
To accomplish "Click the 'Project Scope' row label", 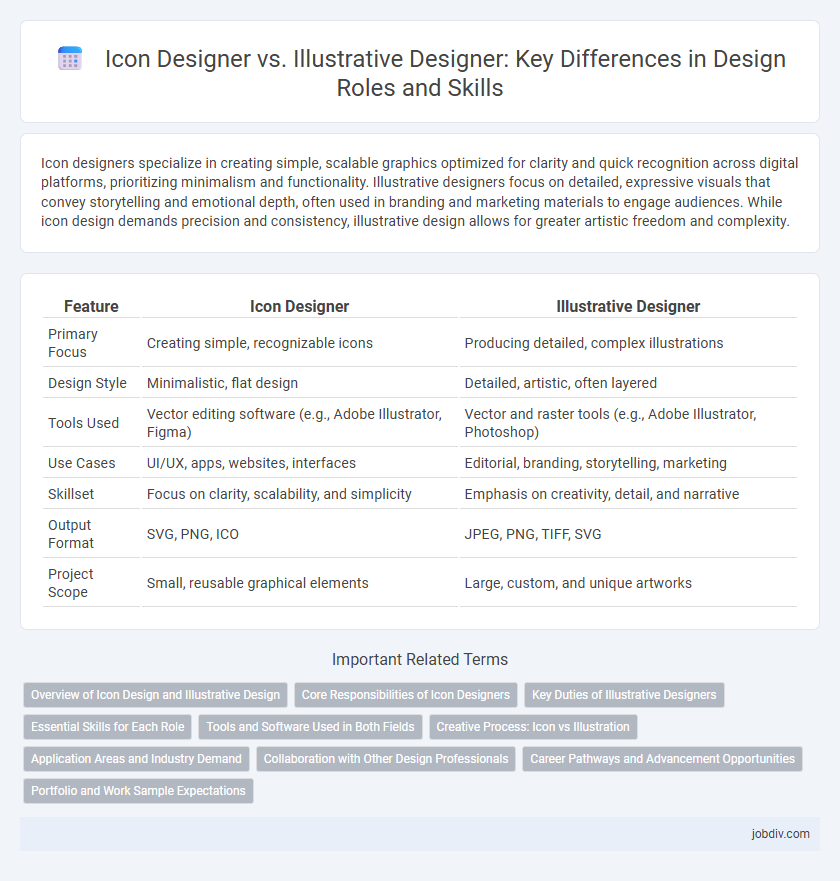I will pos(91,583).
